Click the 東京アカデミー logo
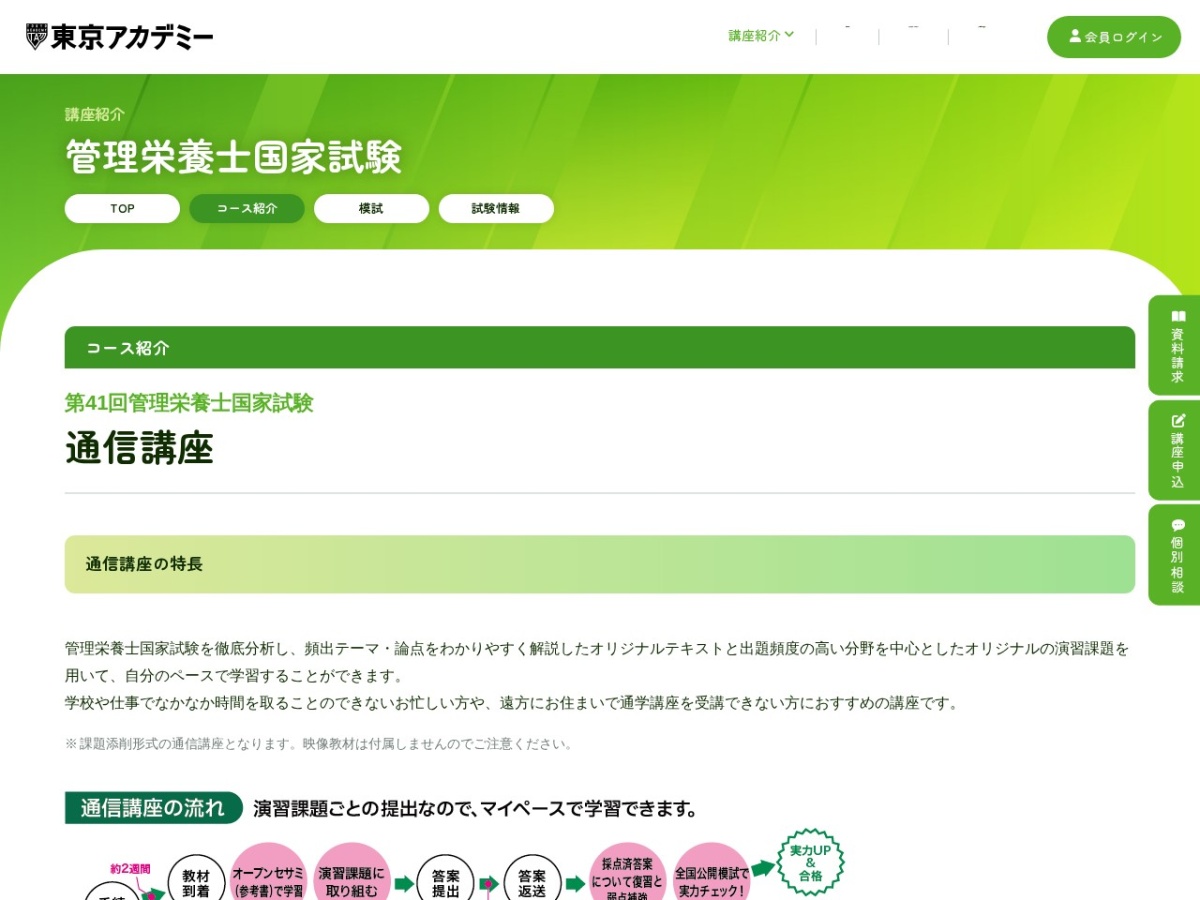The width and height of the screenshot is (1200, 900). pyautogui.click(x=119, y=37)
